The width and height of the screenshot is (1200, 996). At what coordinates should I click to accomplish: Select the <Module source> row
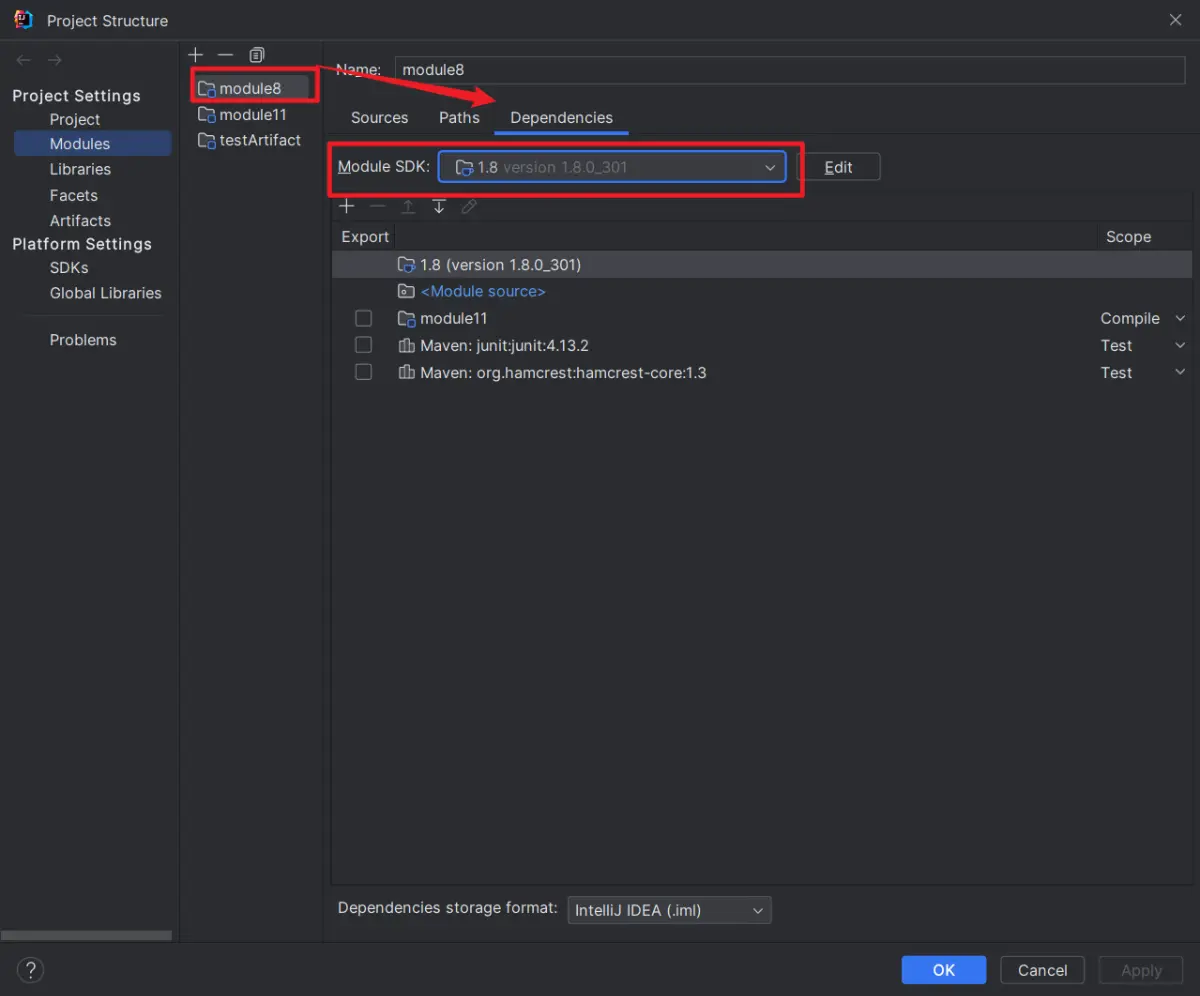pyautogui.click(x=762, y=291)
